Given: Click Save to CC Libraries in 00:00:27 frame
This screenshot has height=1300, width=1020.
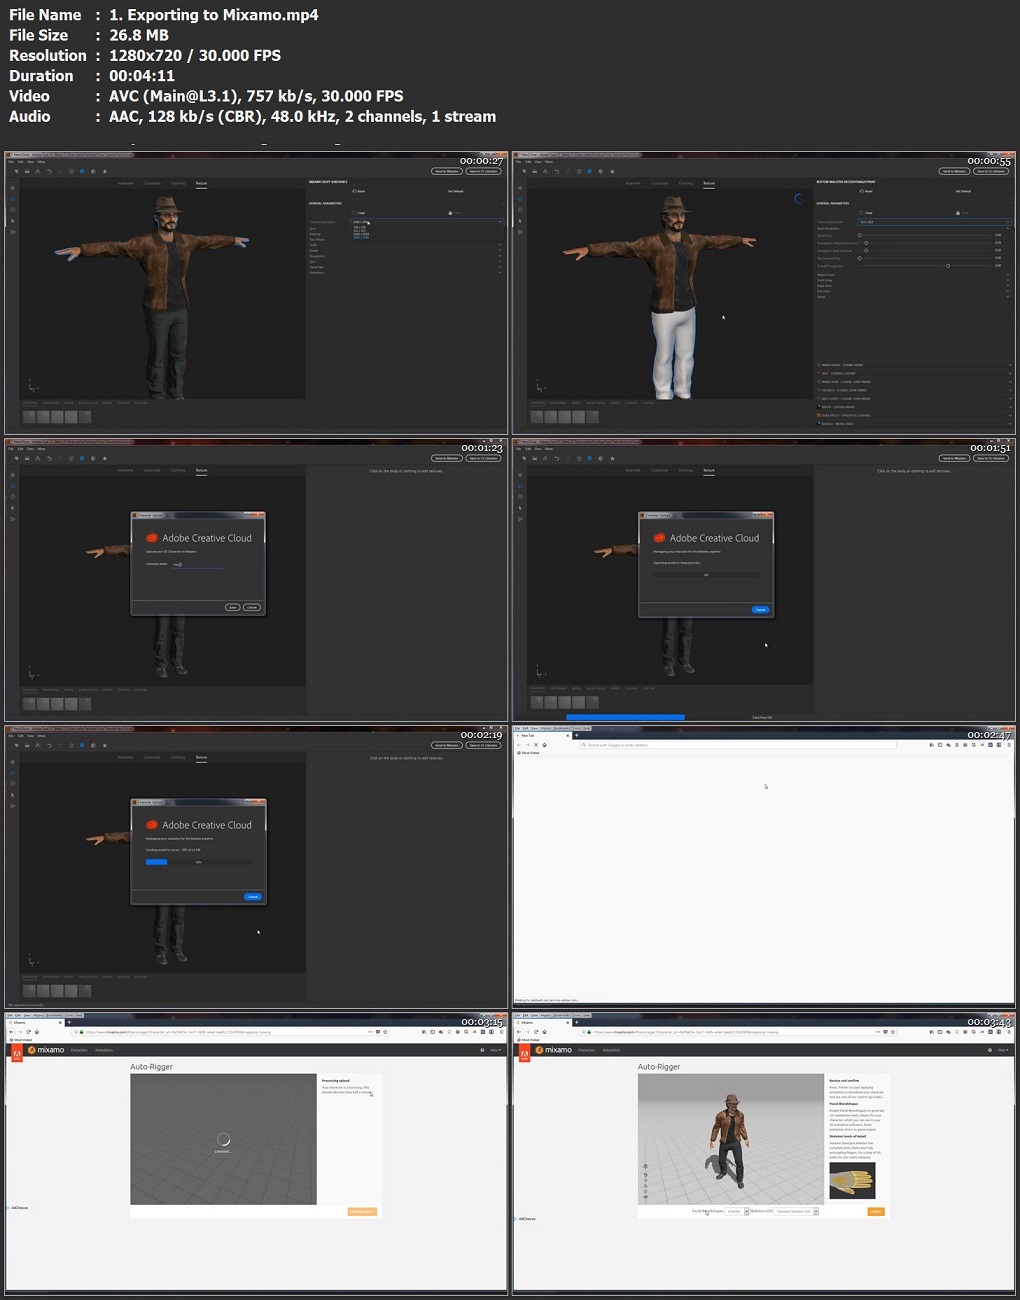Looking at the screenshot, I should 484,171.
